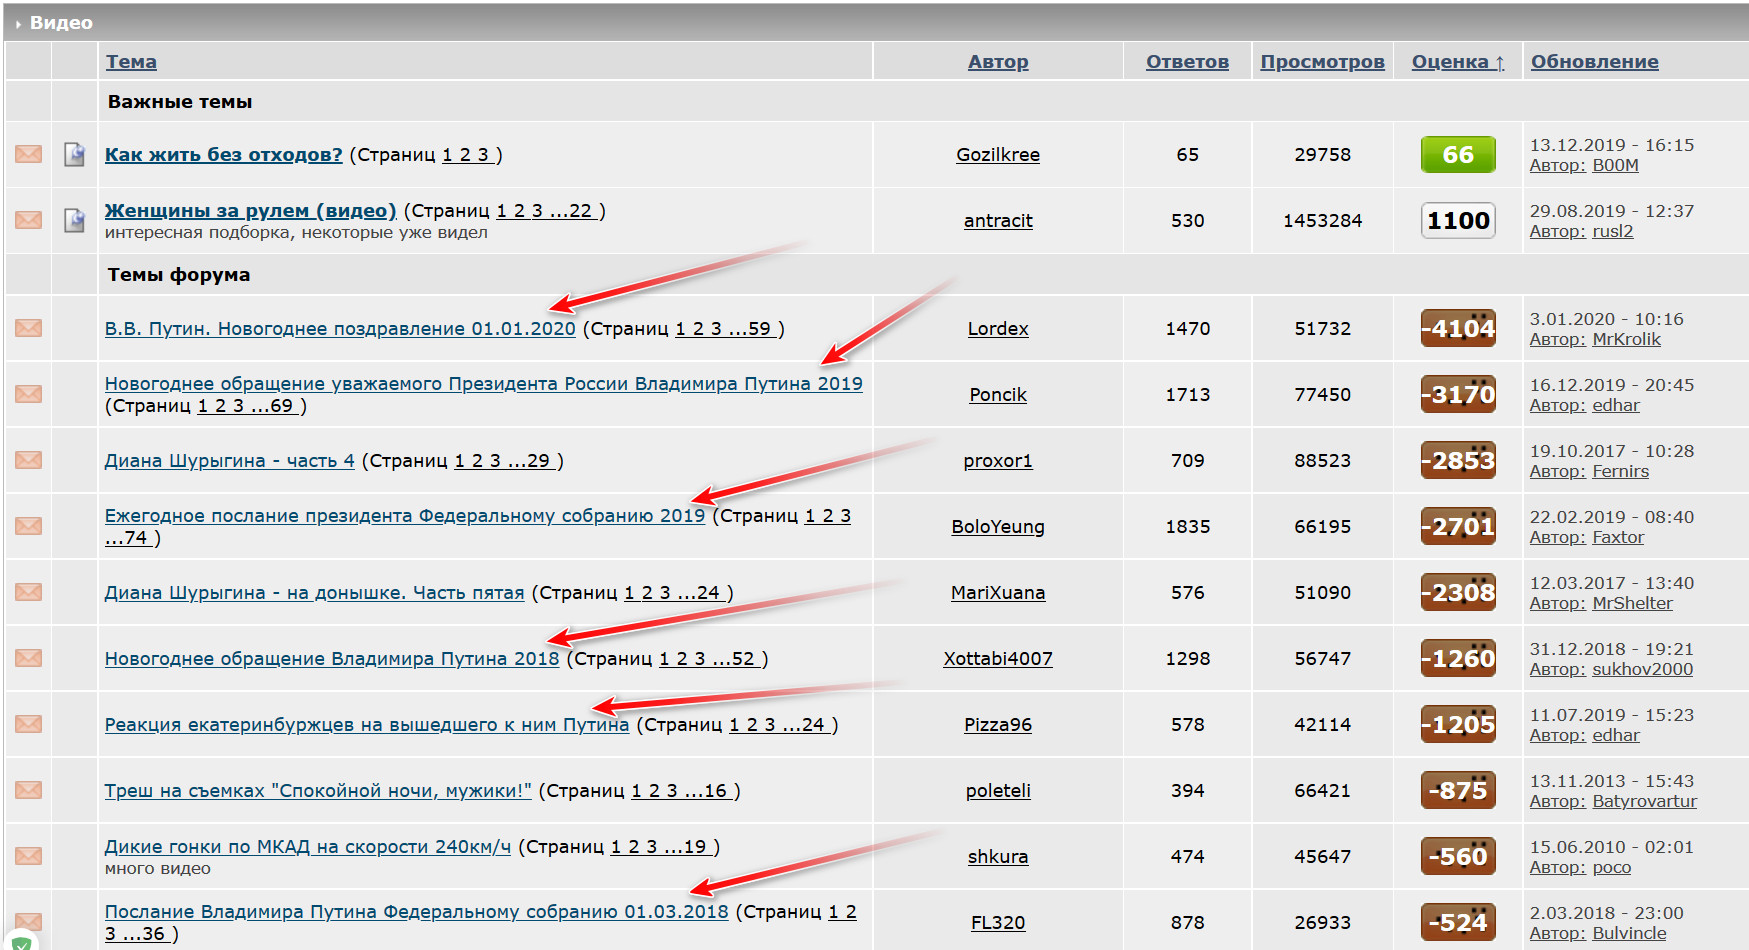Click envelope icon in poleteli topic row
The image size is (1749, 950).
28,790
